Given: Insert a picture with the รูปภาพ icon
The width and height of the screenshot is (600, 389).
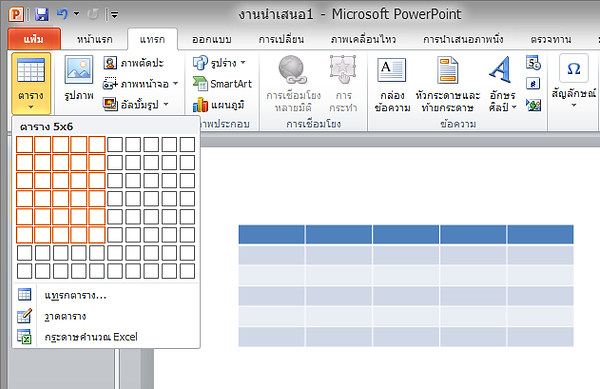Looking at the screenshot, I should click(78, 70).
